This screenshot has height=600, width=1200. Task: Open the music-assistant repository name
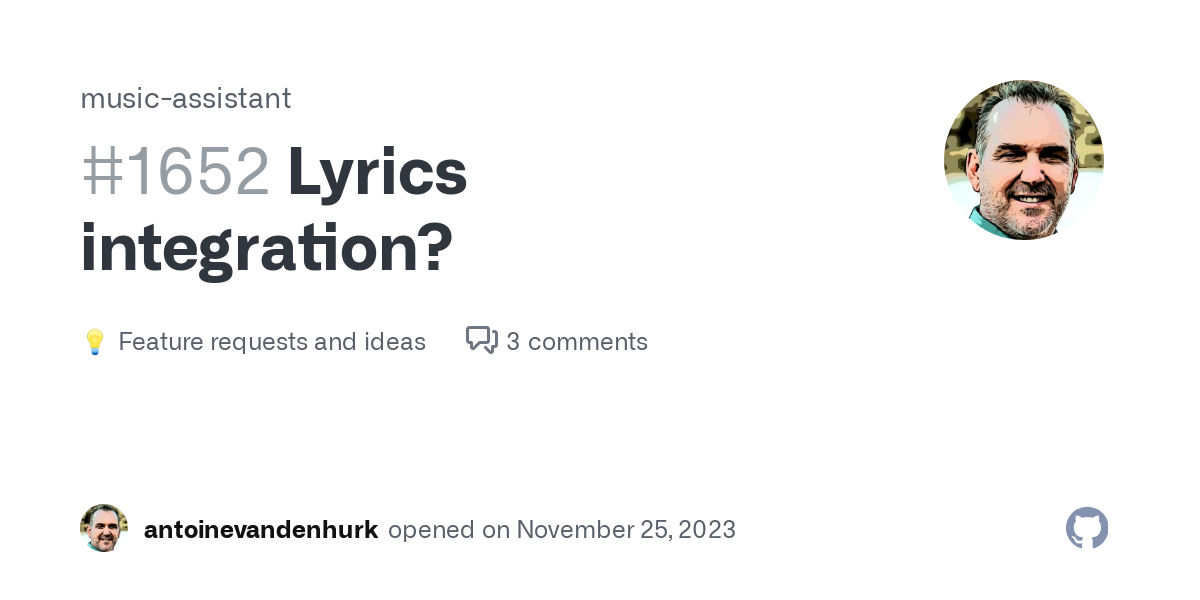pyautogui.click(x=186, y=98)
